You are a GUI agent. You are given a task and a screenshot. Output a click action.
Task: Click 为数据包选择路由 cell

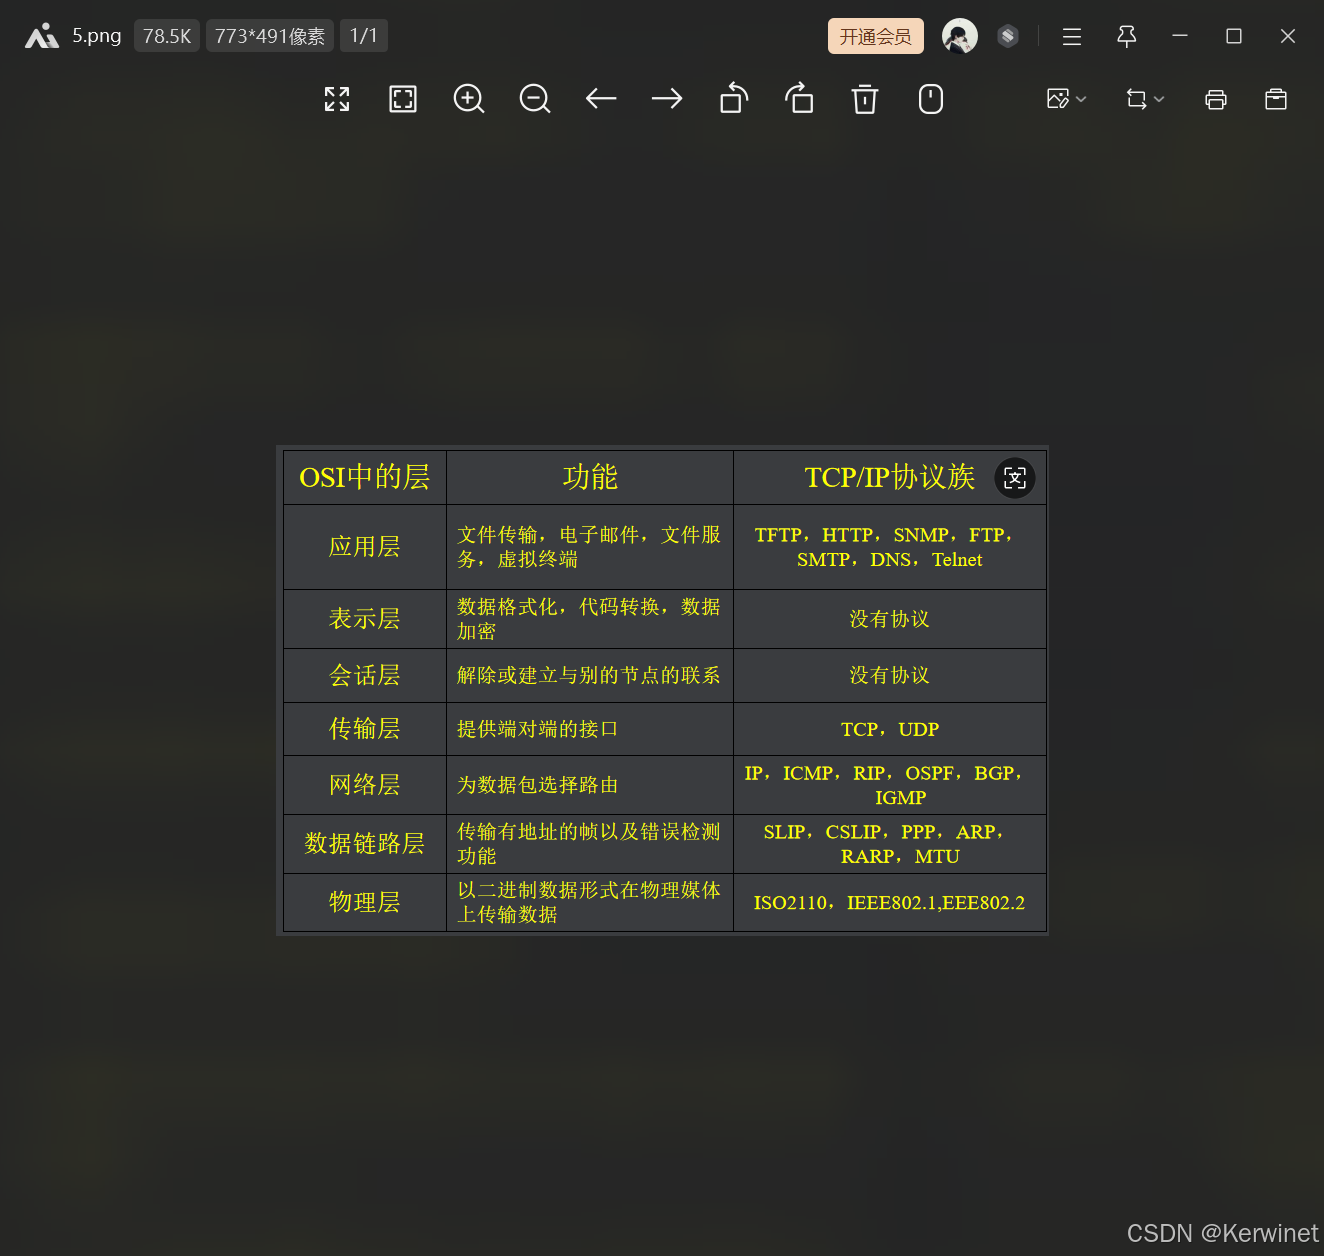point(590,785)
